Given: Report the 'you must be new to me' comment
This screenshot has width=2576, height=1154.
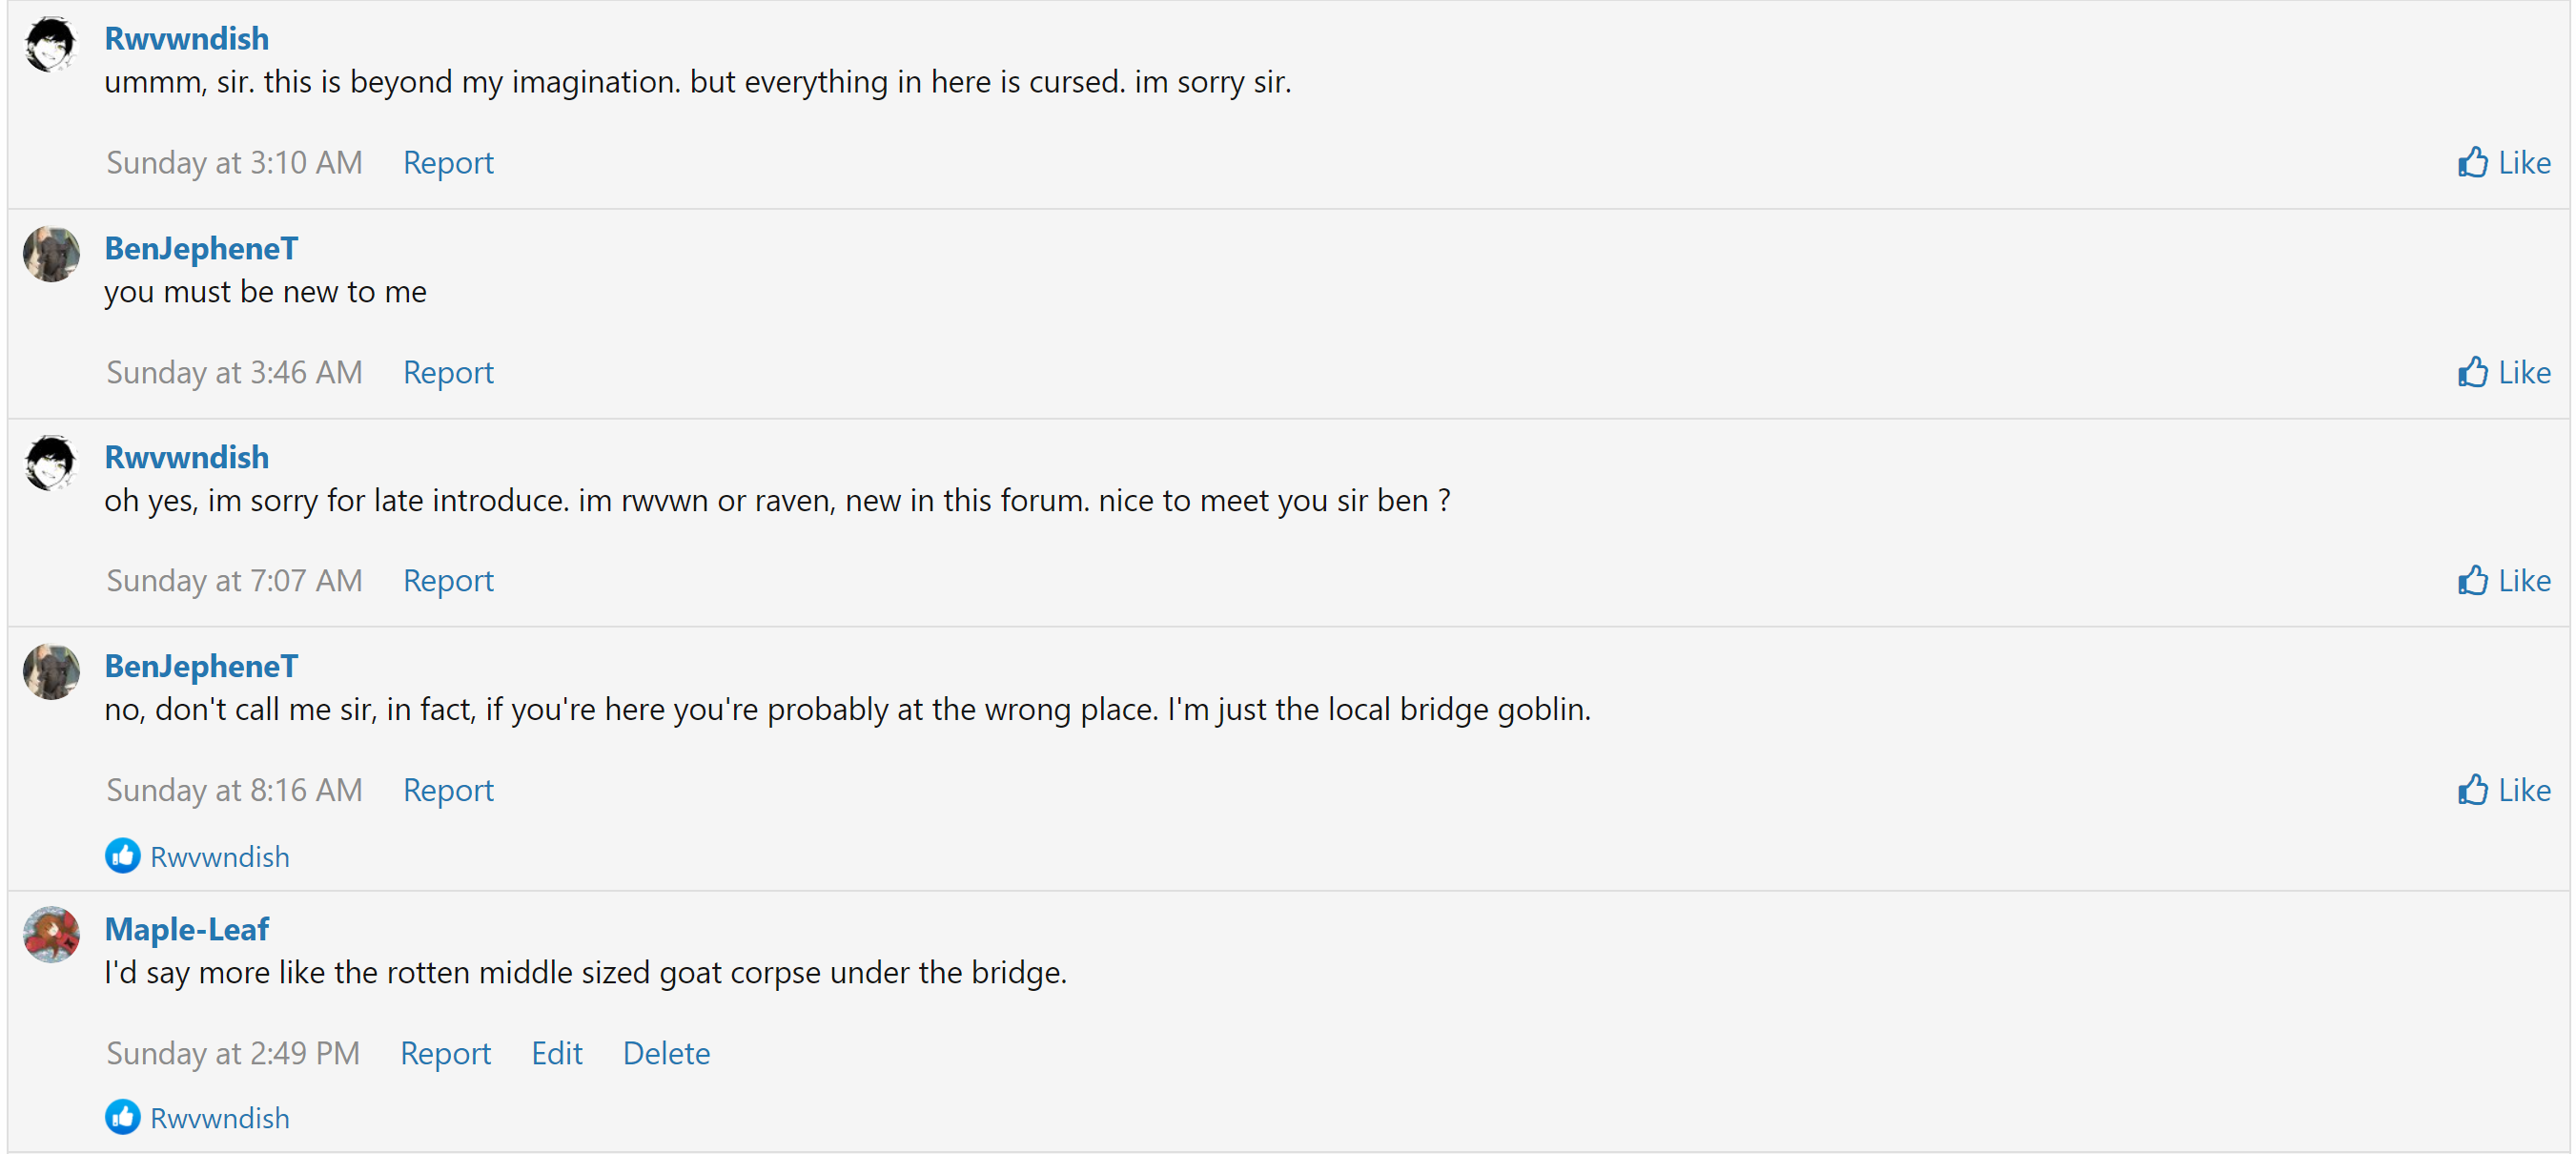Looking at the screenshot, I should (448, 371).
